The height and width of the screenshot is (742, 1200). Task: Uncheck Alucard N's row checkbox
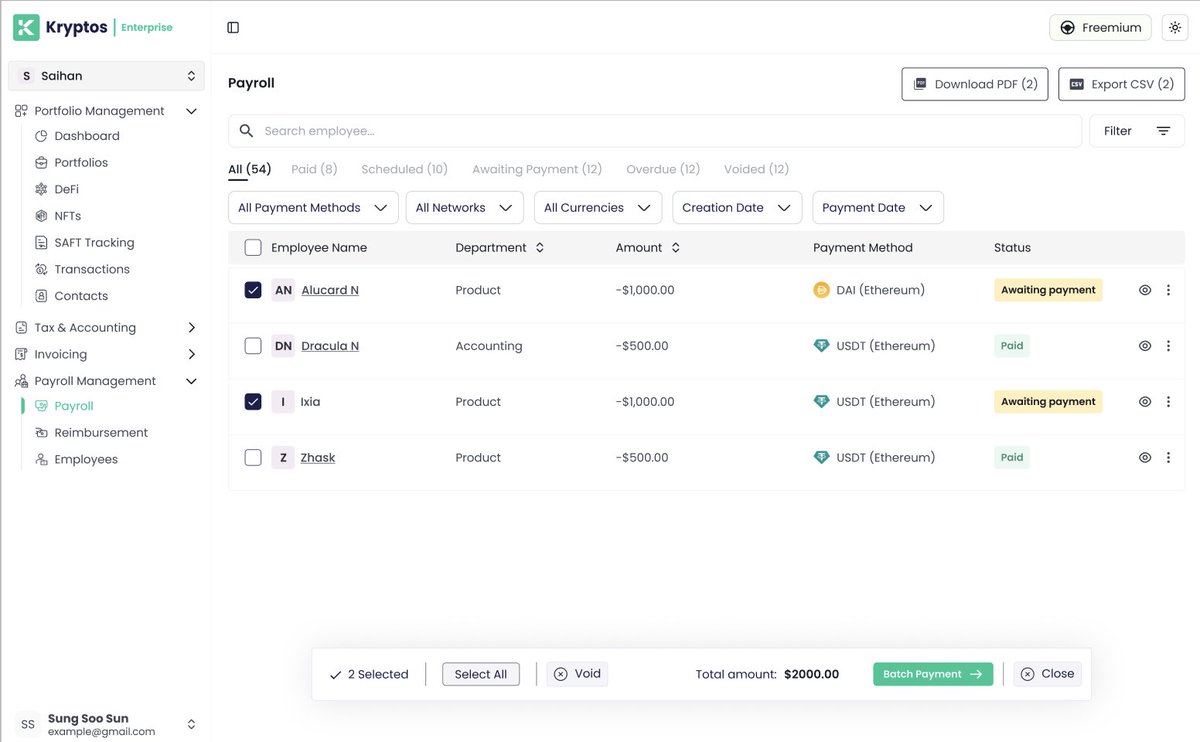[253, 289]
